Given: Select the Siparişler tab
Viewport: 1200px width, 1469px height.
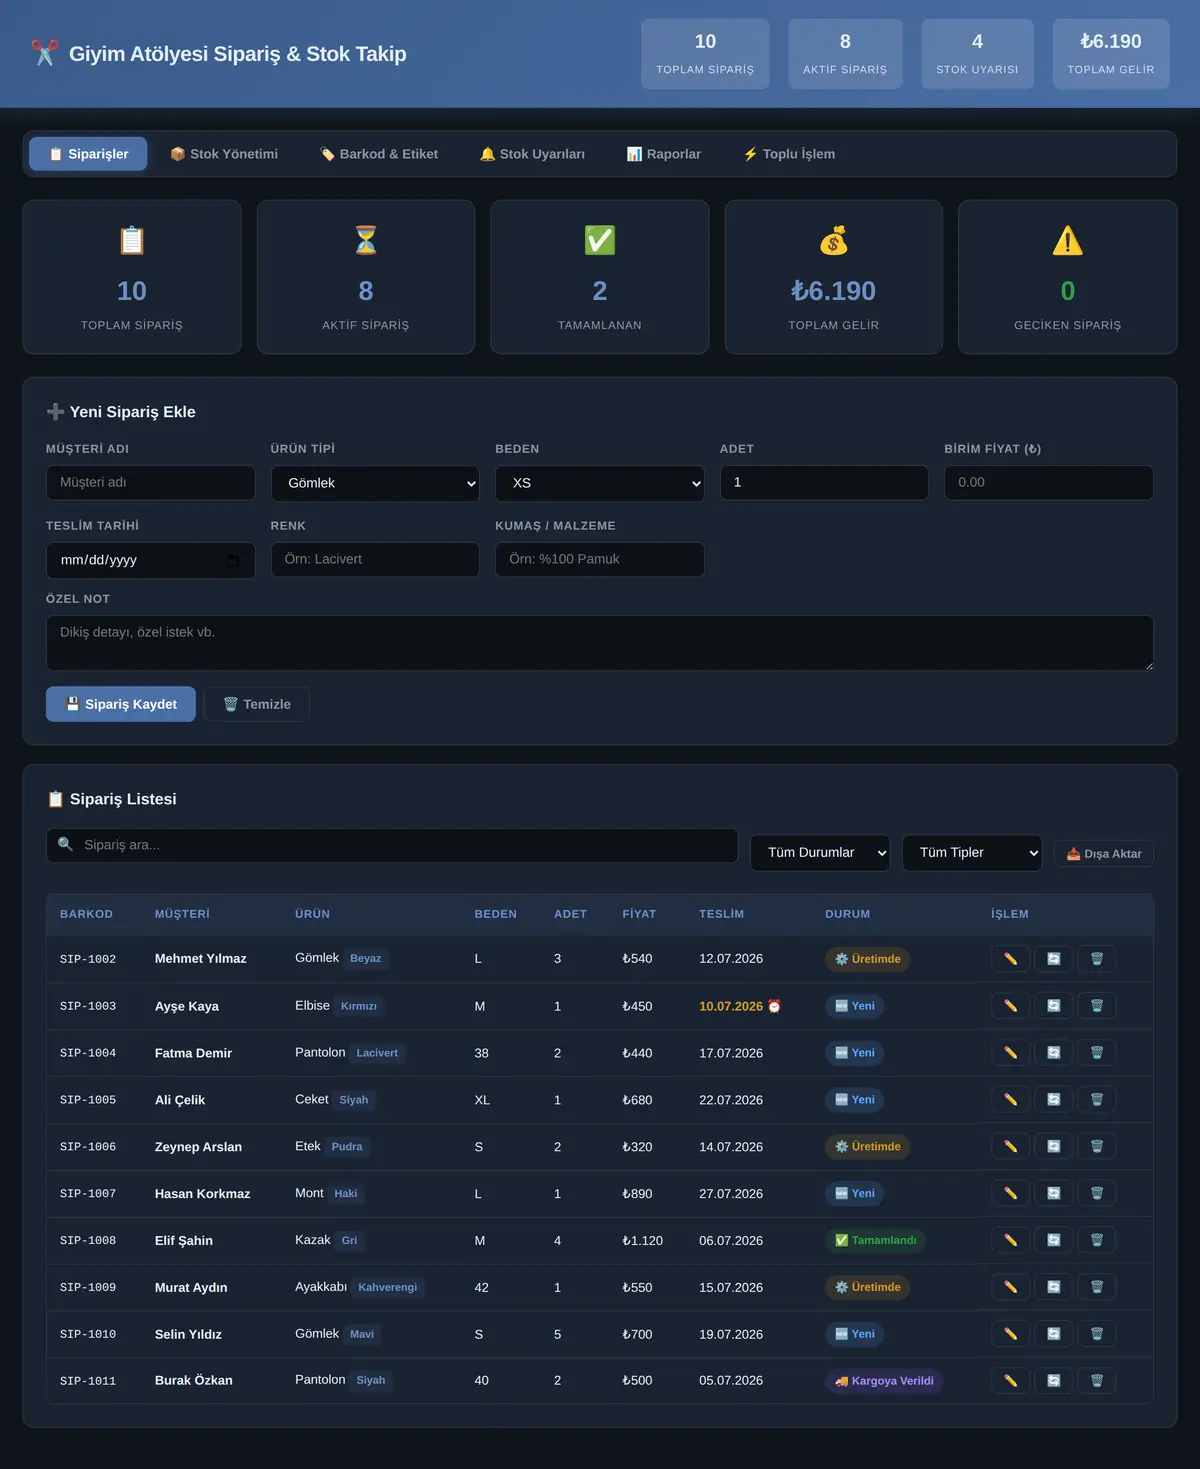Looking at the screenshot, I should click(x=88, y=154).
